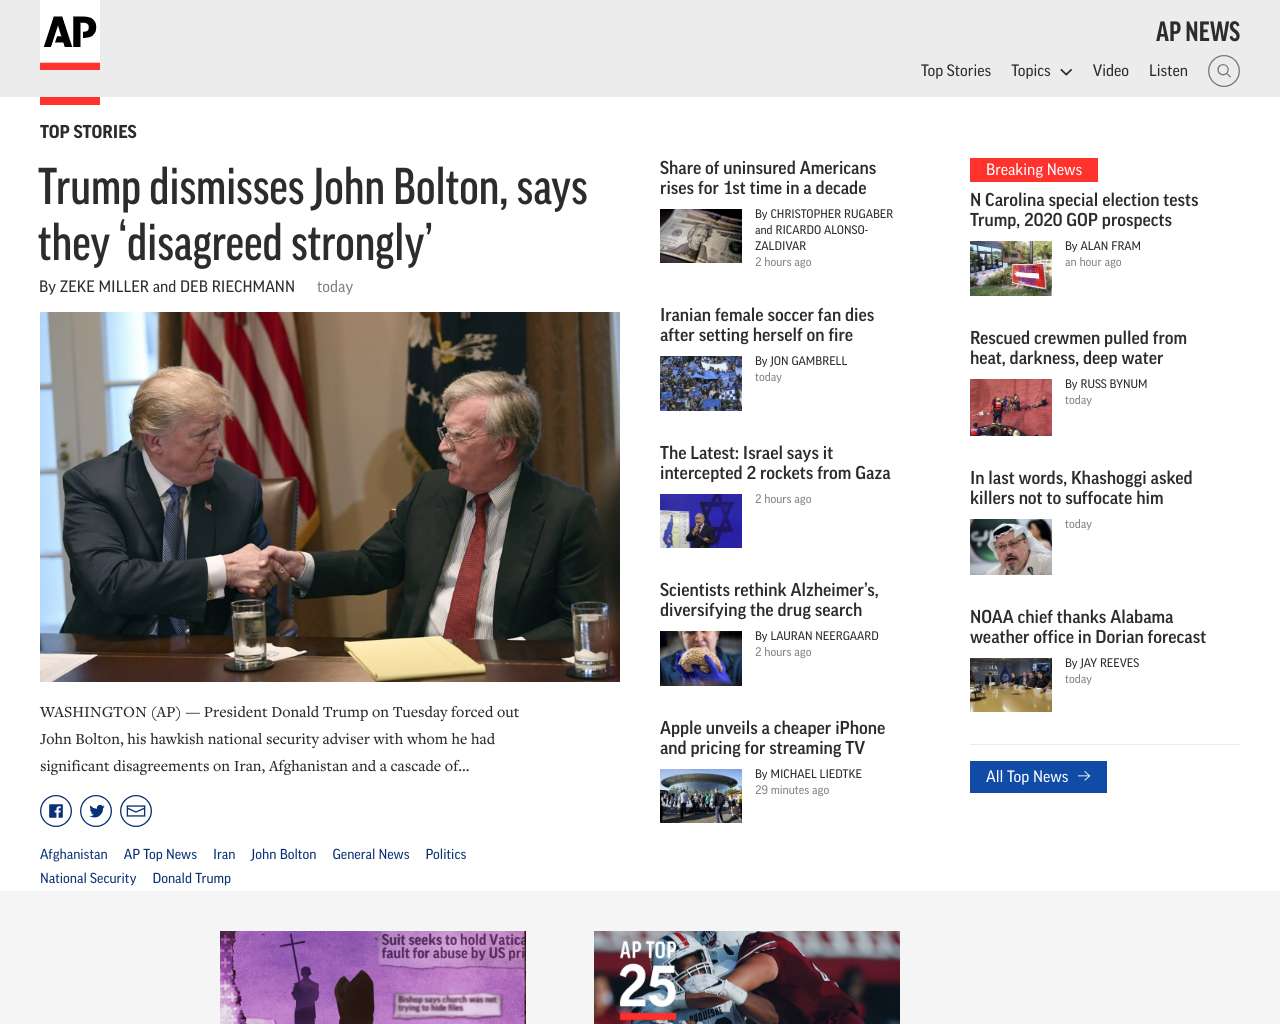Open the Video nav item

(1110, 71)
